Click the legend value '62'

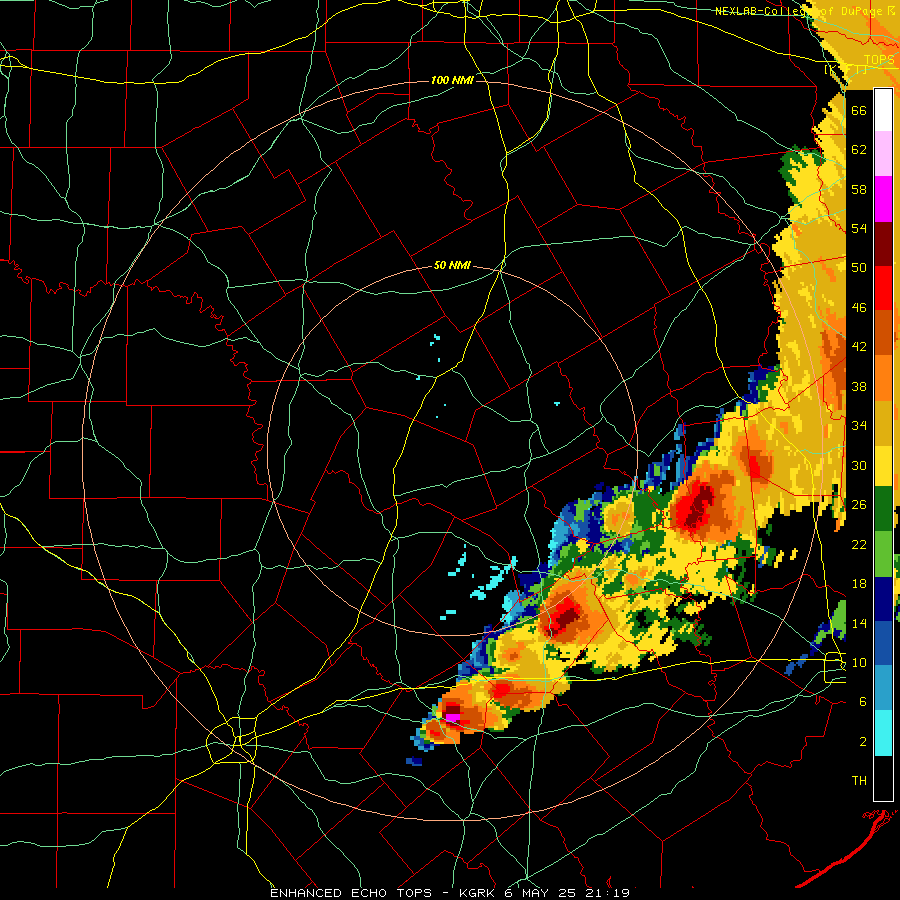(859, 150)
